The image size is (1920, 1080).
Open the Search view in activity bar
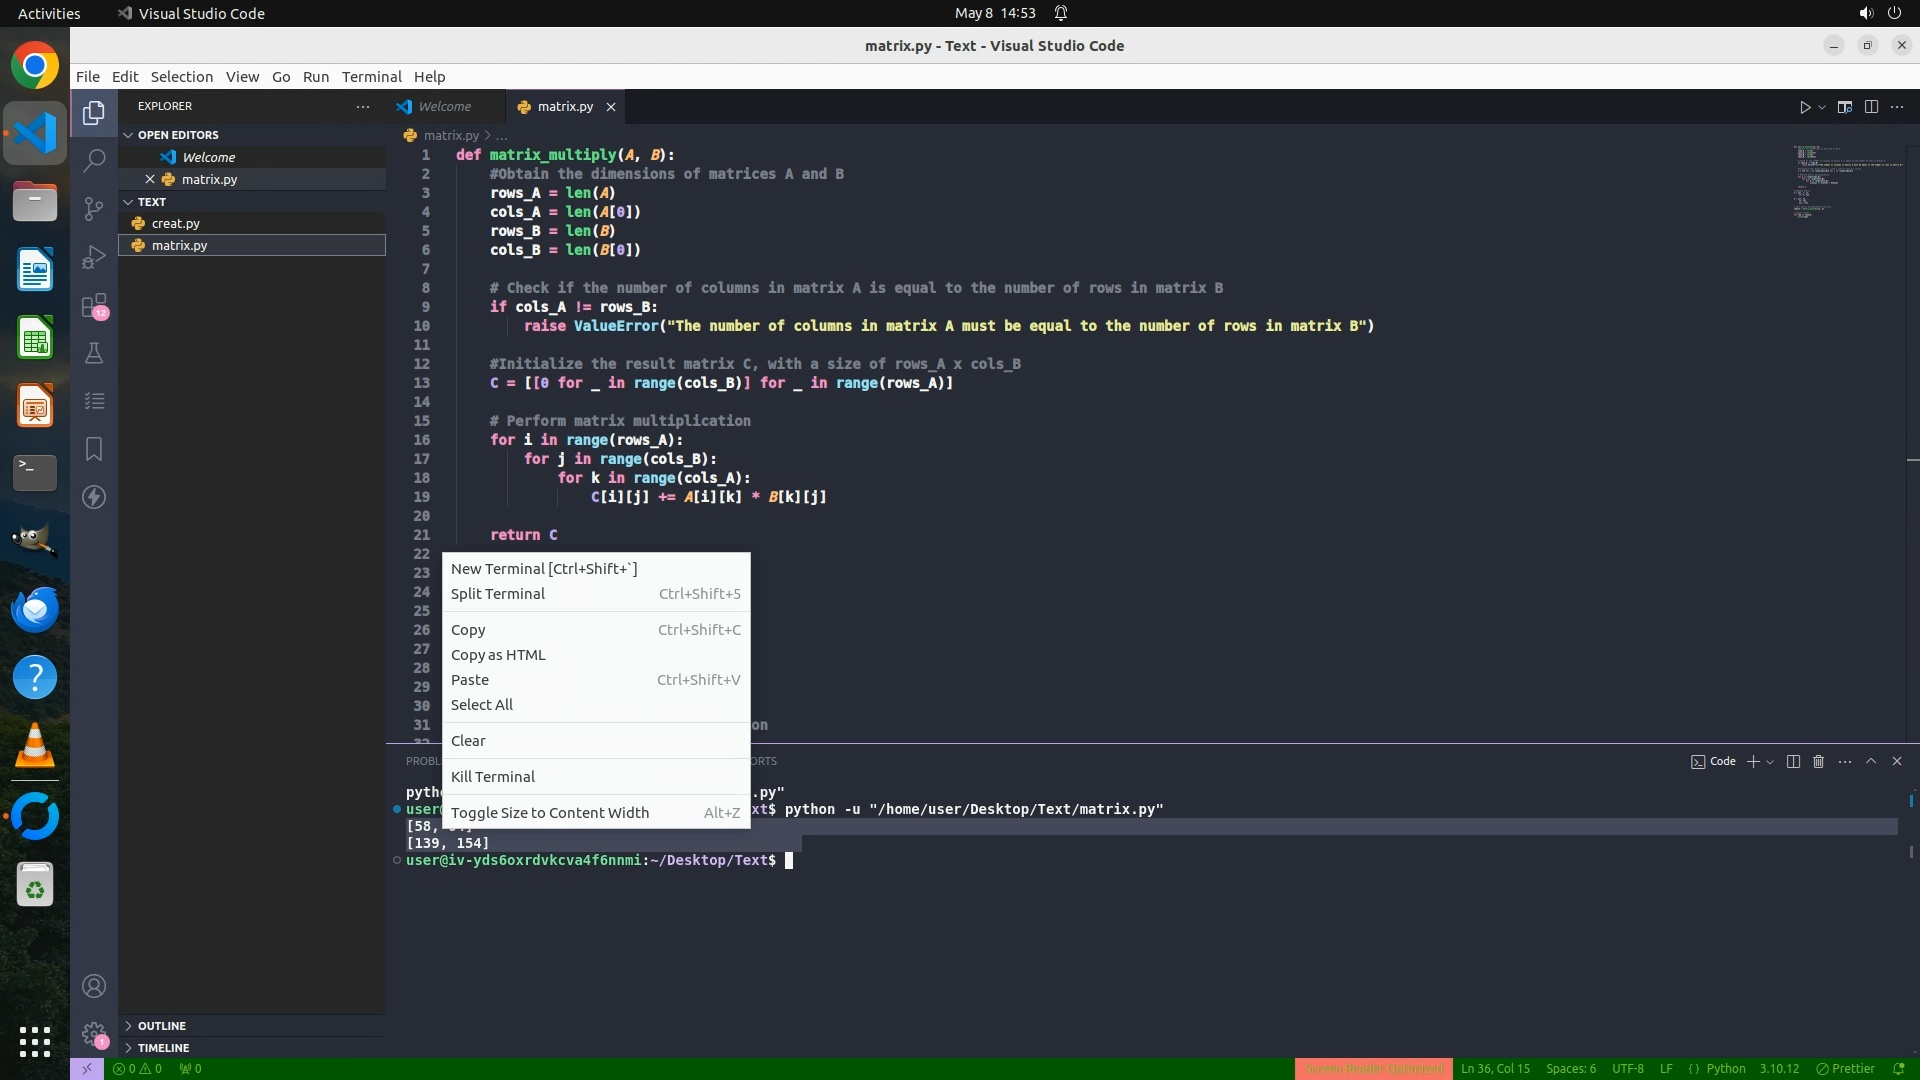94,160
